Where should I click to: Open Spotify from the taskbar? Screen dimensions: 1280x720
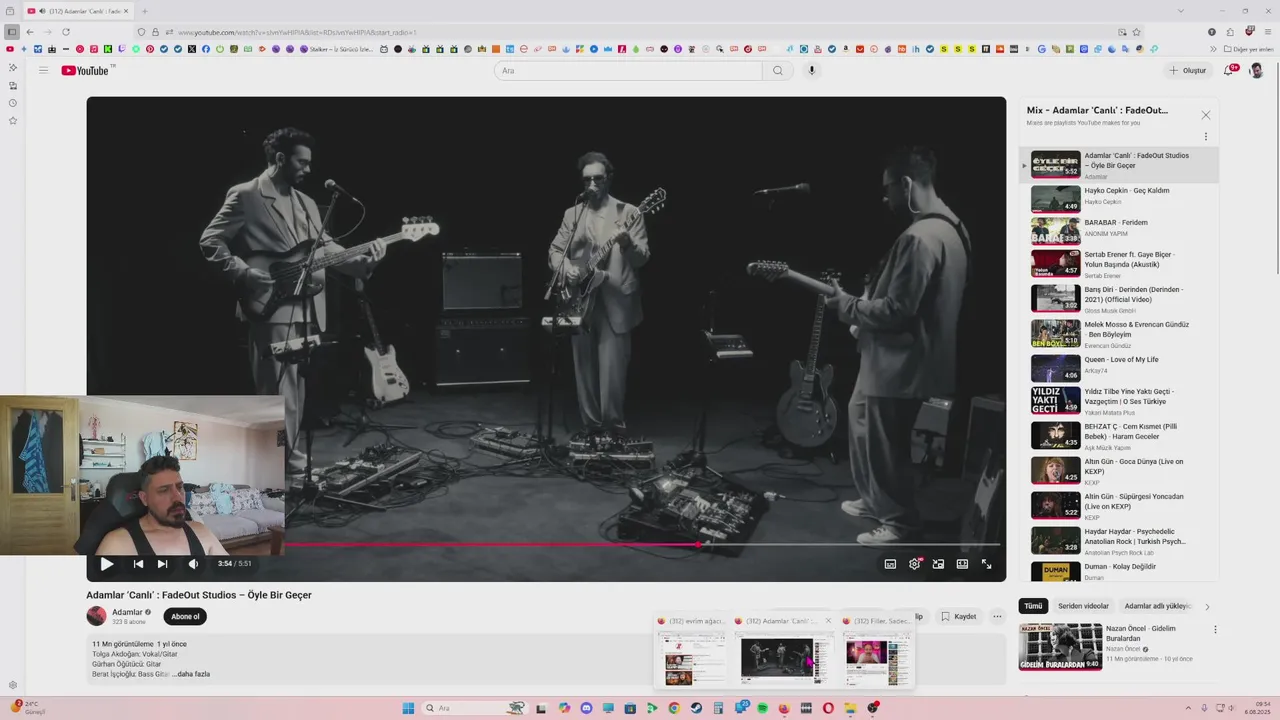click(x=761, y=708)
